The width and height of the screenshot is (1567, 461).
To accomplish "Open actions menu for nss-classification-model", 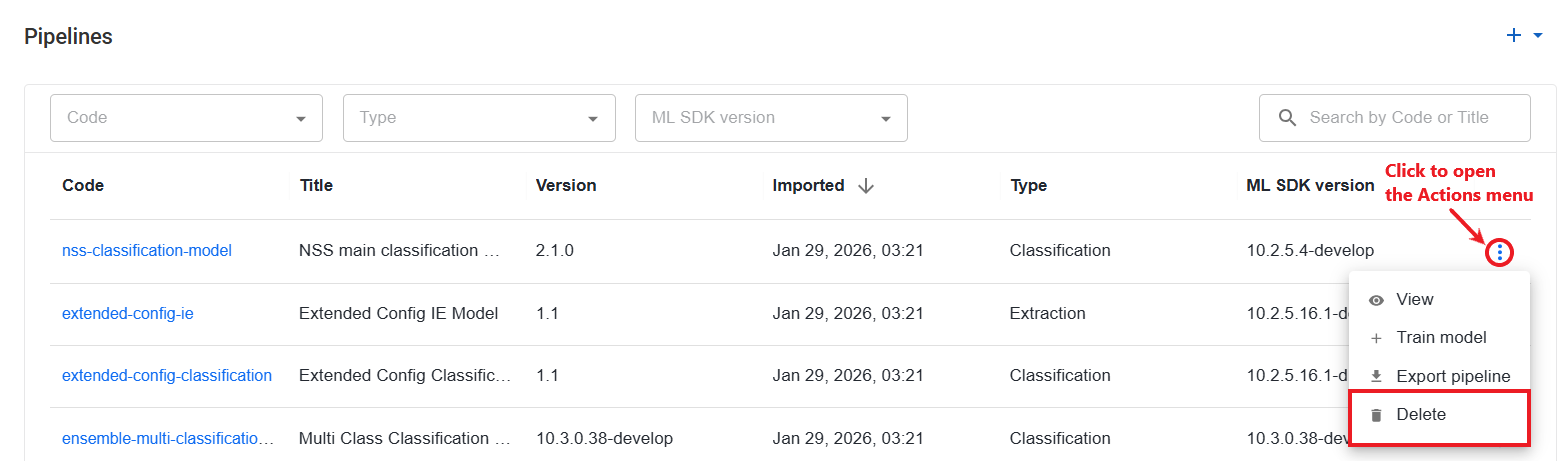I will (1499, 253).
